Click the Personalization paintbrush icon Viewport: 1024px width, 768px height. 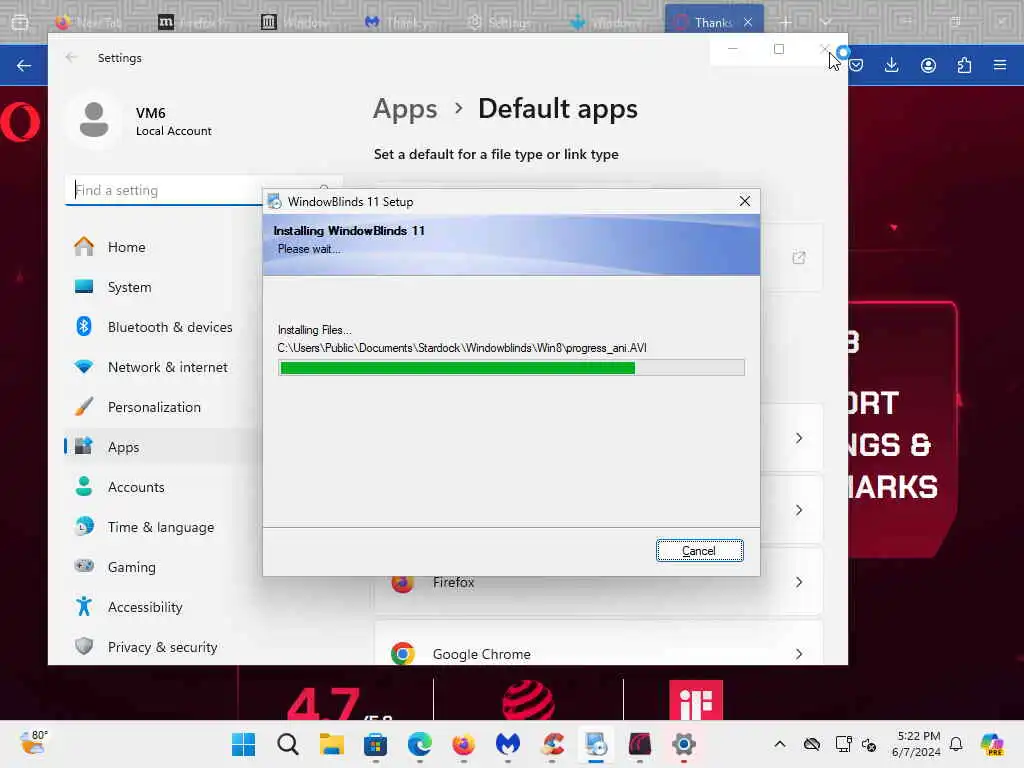click(x=84, y=406)
